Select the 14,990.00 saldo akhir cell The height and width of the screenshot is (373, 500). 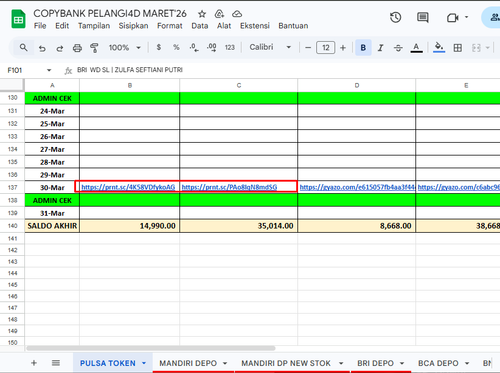coord(130,226)
